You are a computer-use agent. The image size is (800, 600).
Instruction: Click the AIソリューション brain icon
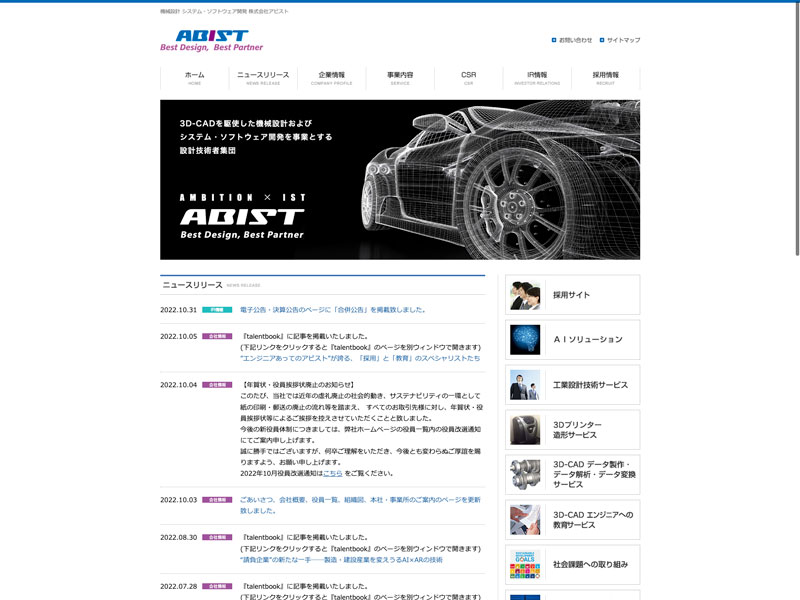(x=525, y=340)
